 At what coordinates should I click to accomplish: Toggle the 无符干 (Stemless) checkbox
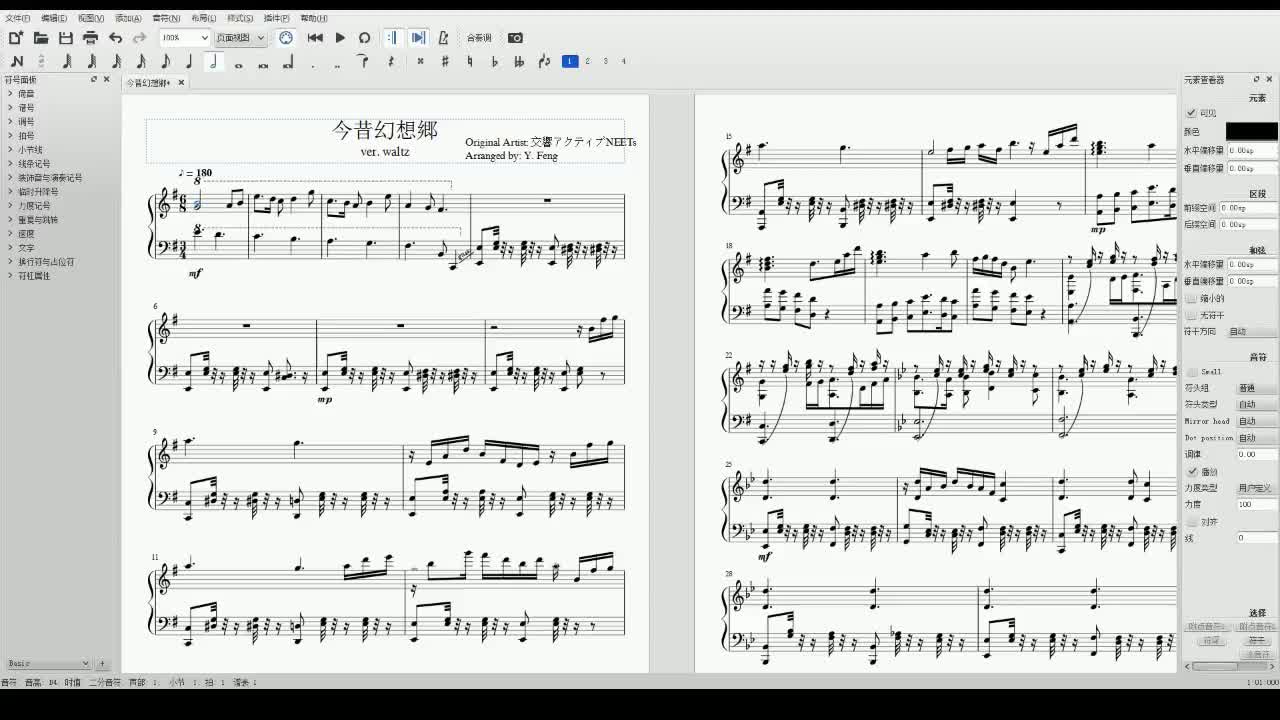pyautogui.click(x=1191, y=315)
